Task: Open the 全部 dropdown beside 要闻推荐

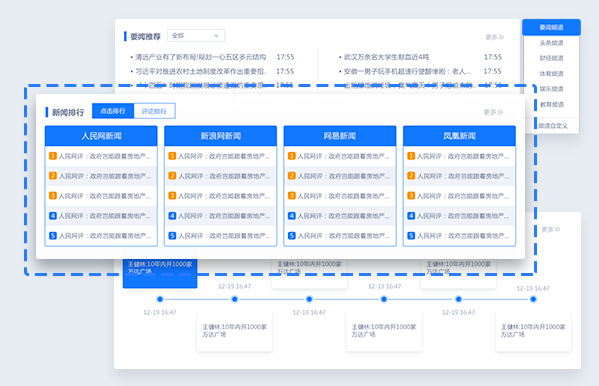Action: coord(196,36)
